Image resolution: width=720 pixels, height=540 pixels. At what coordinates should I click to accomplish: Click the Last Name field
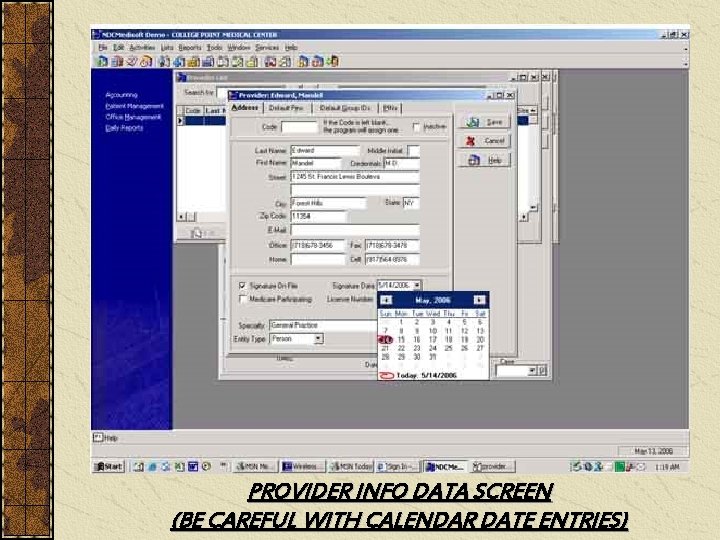(325, 151)
